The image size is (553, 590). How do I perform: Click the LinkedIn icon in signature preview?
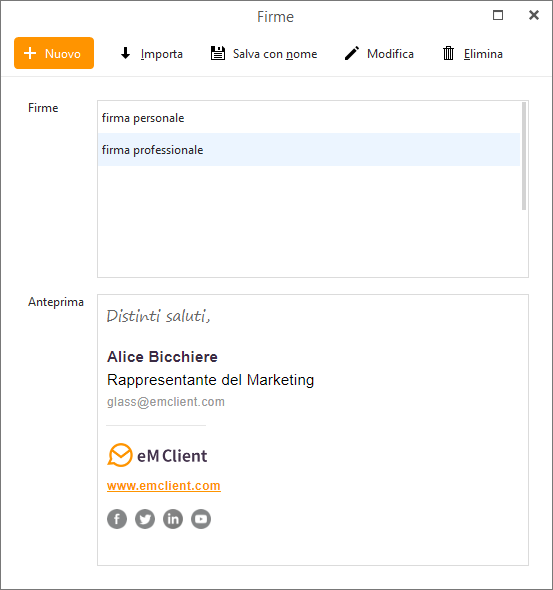click(173, 519)
